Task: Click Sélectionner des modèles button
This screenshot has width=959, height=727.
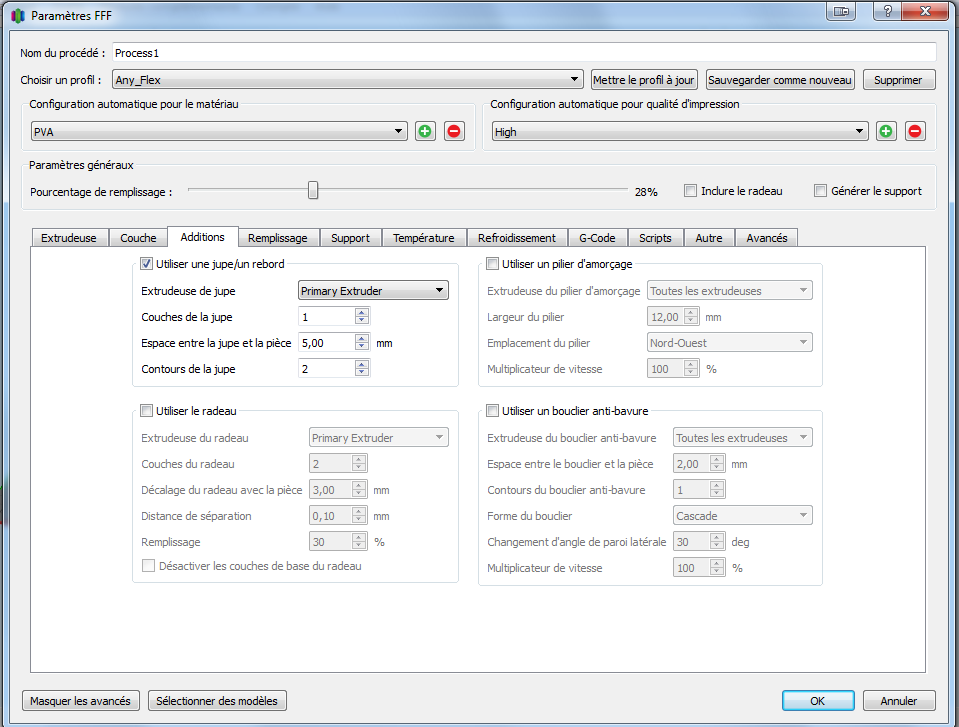Action: pyautogui.click(x=217, y=701)
